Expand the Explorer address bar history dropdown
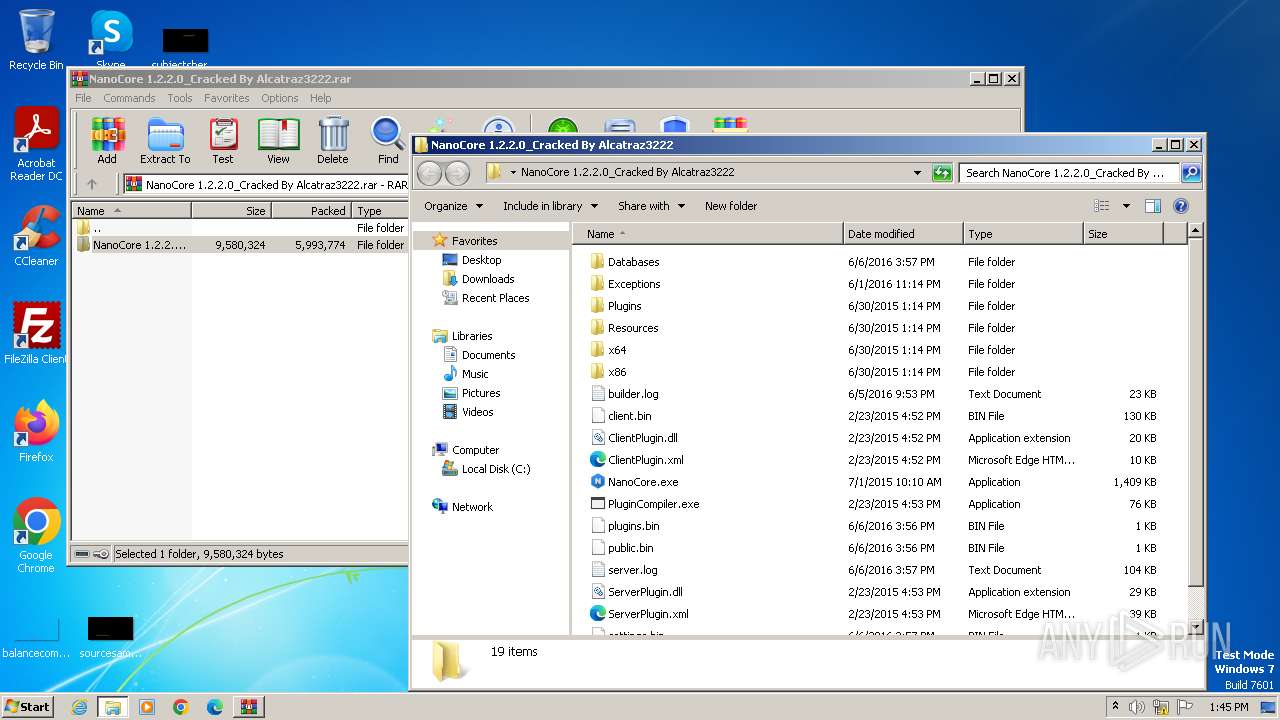 [917, 173]
